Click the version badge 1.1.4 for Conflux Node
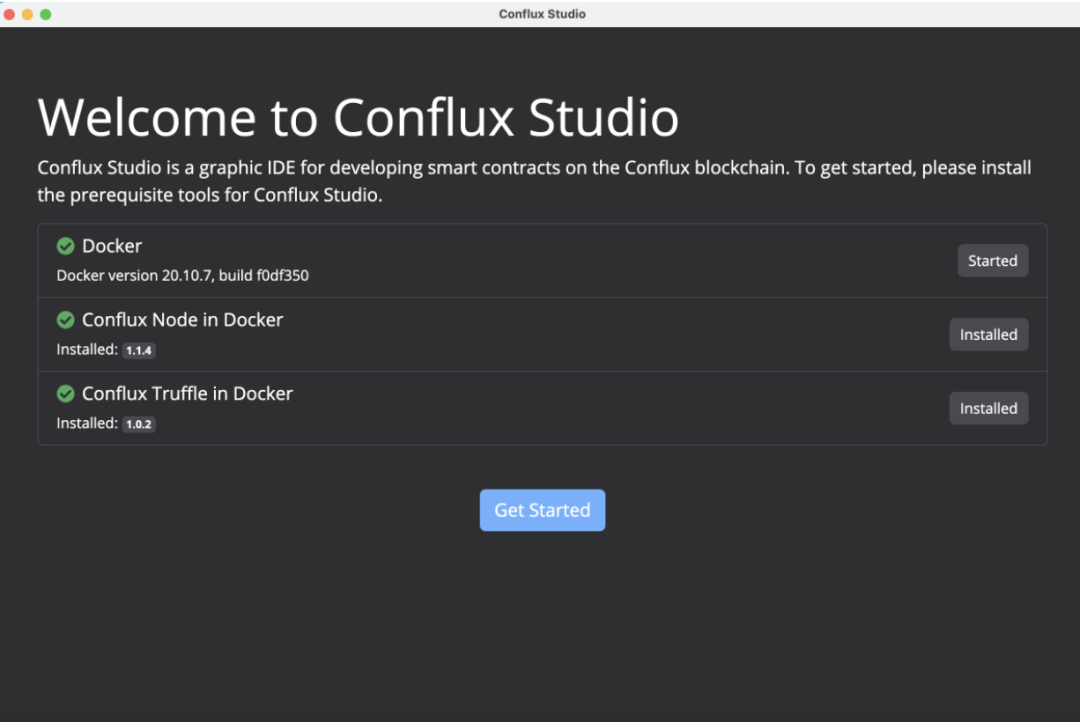 [139, 350]
